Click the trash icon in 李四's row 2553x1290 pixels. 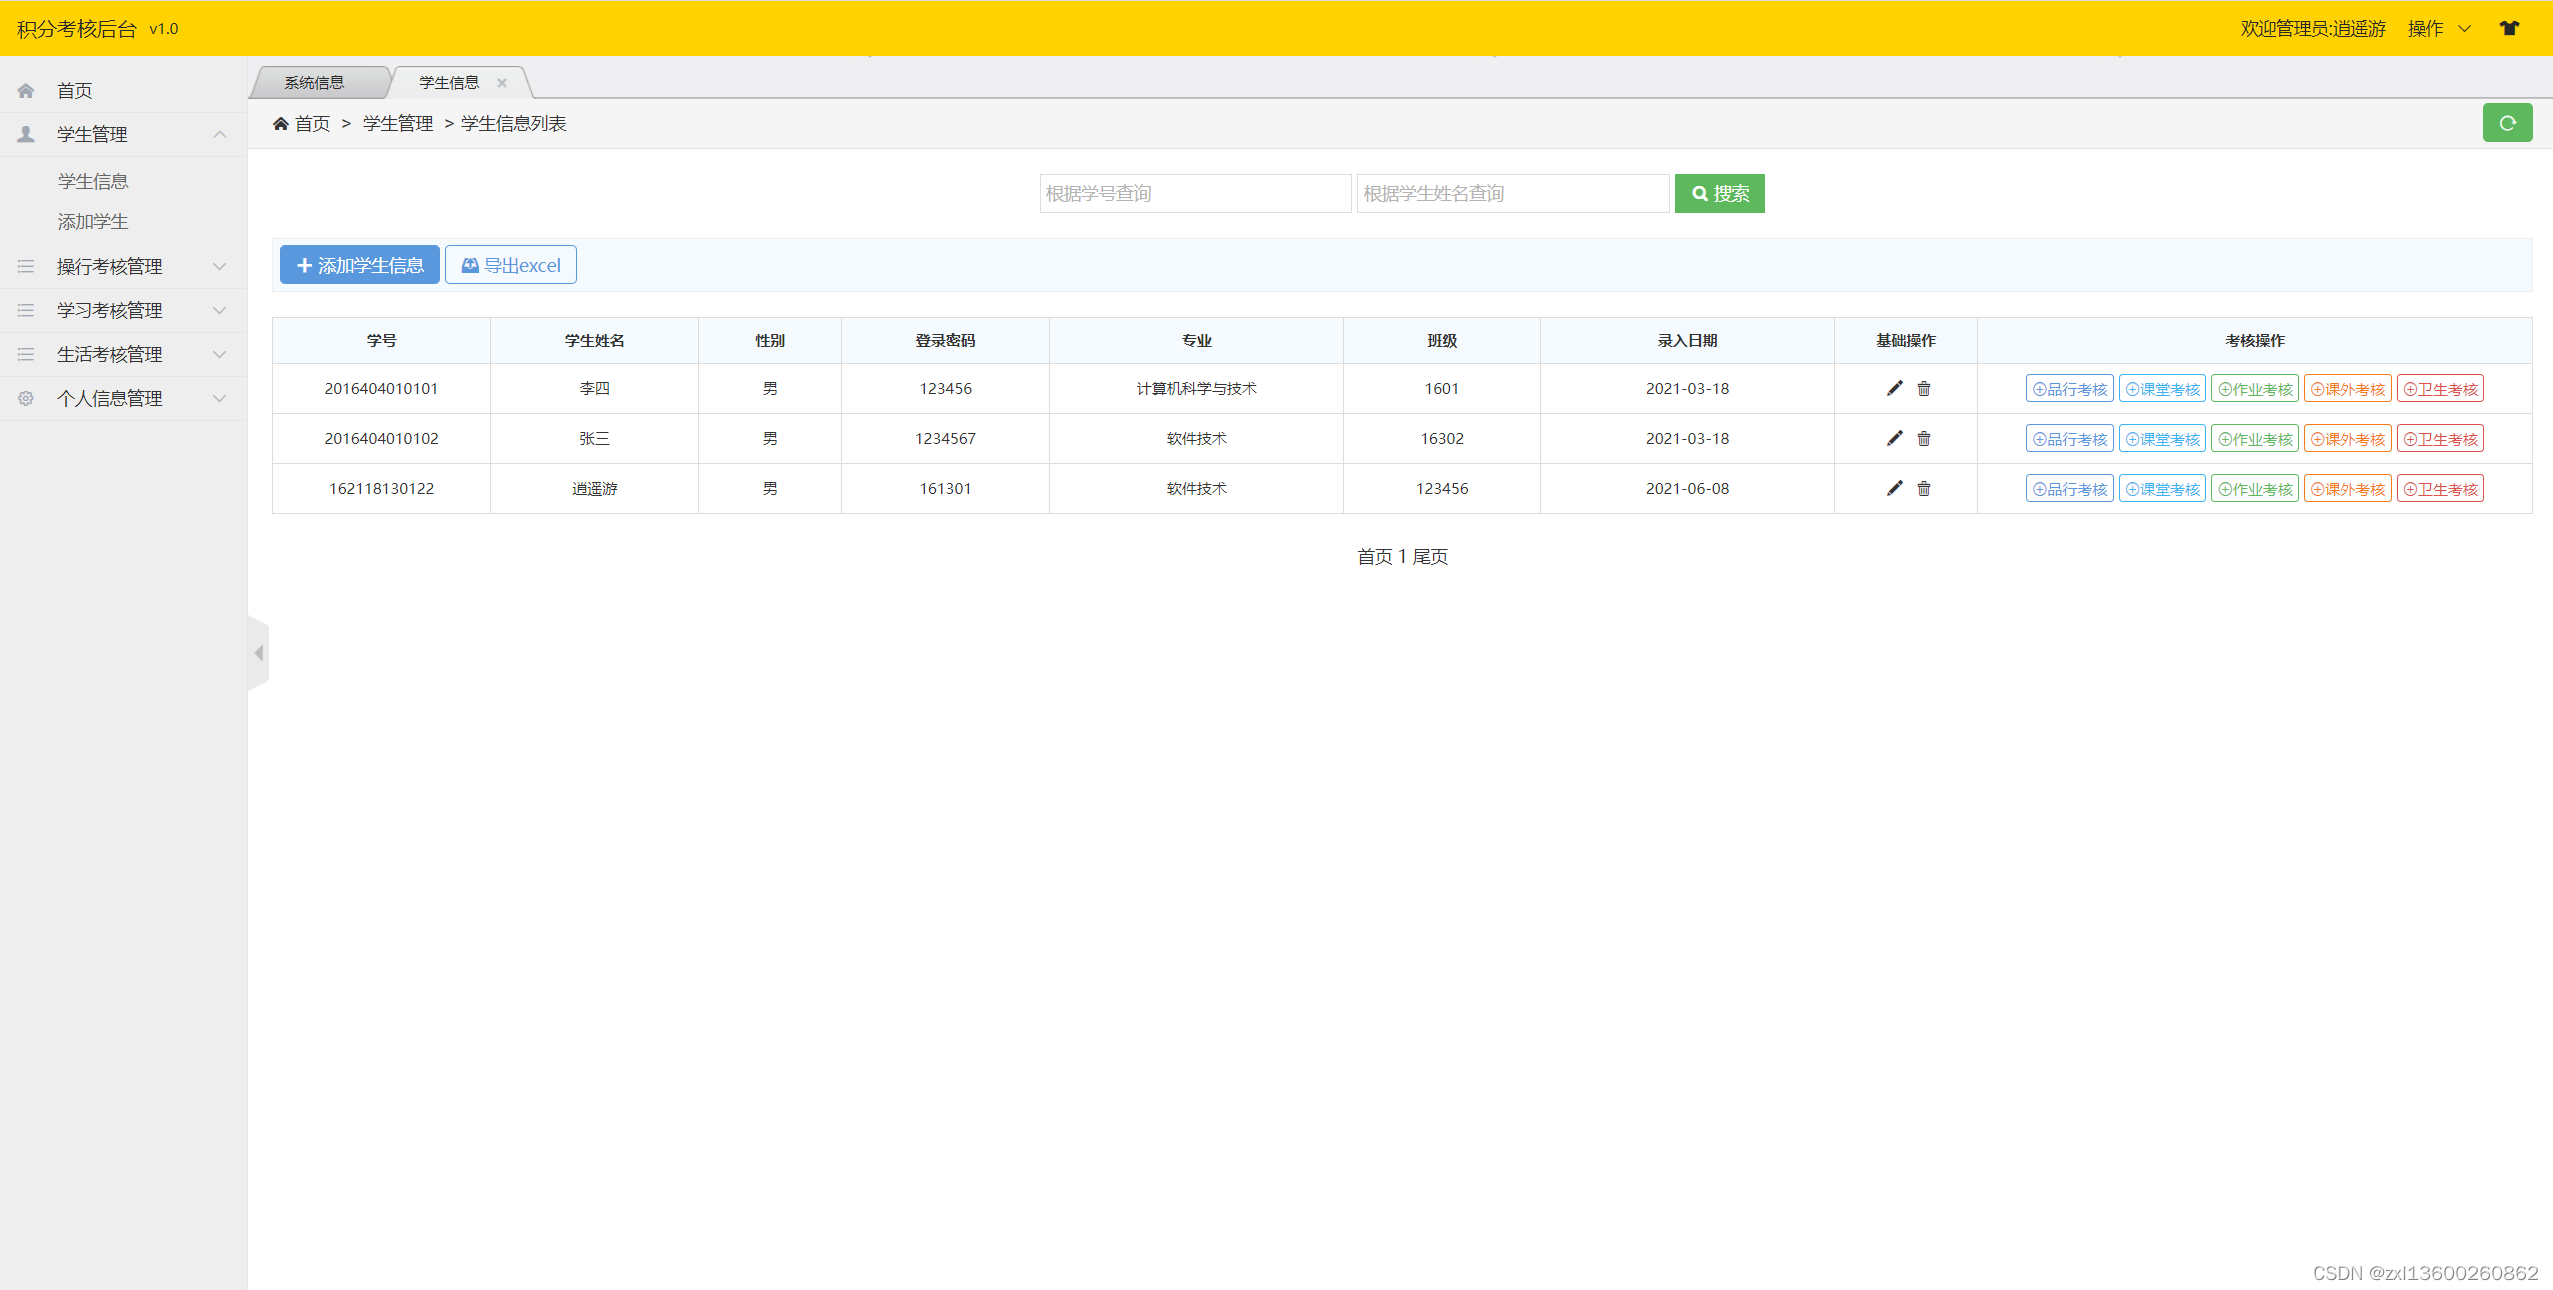pos(1923,388)
